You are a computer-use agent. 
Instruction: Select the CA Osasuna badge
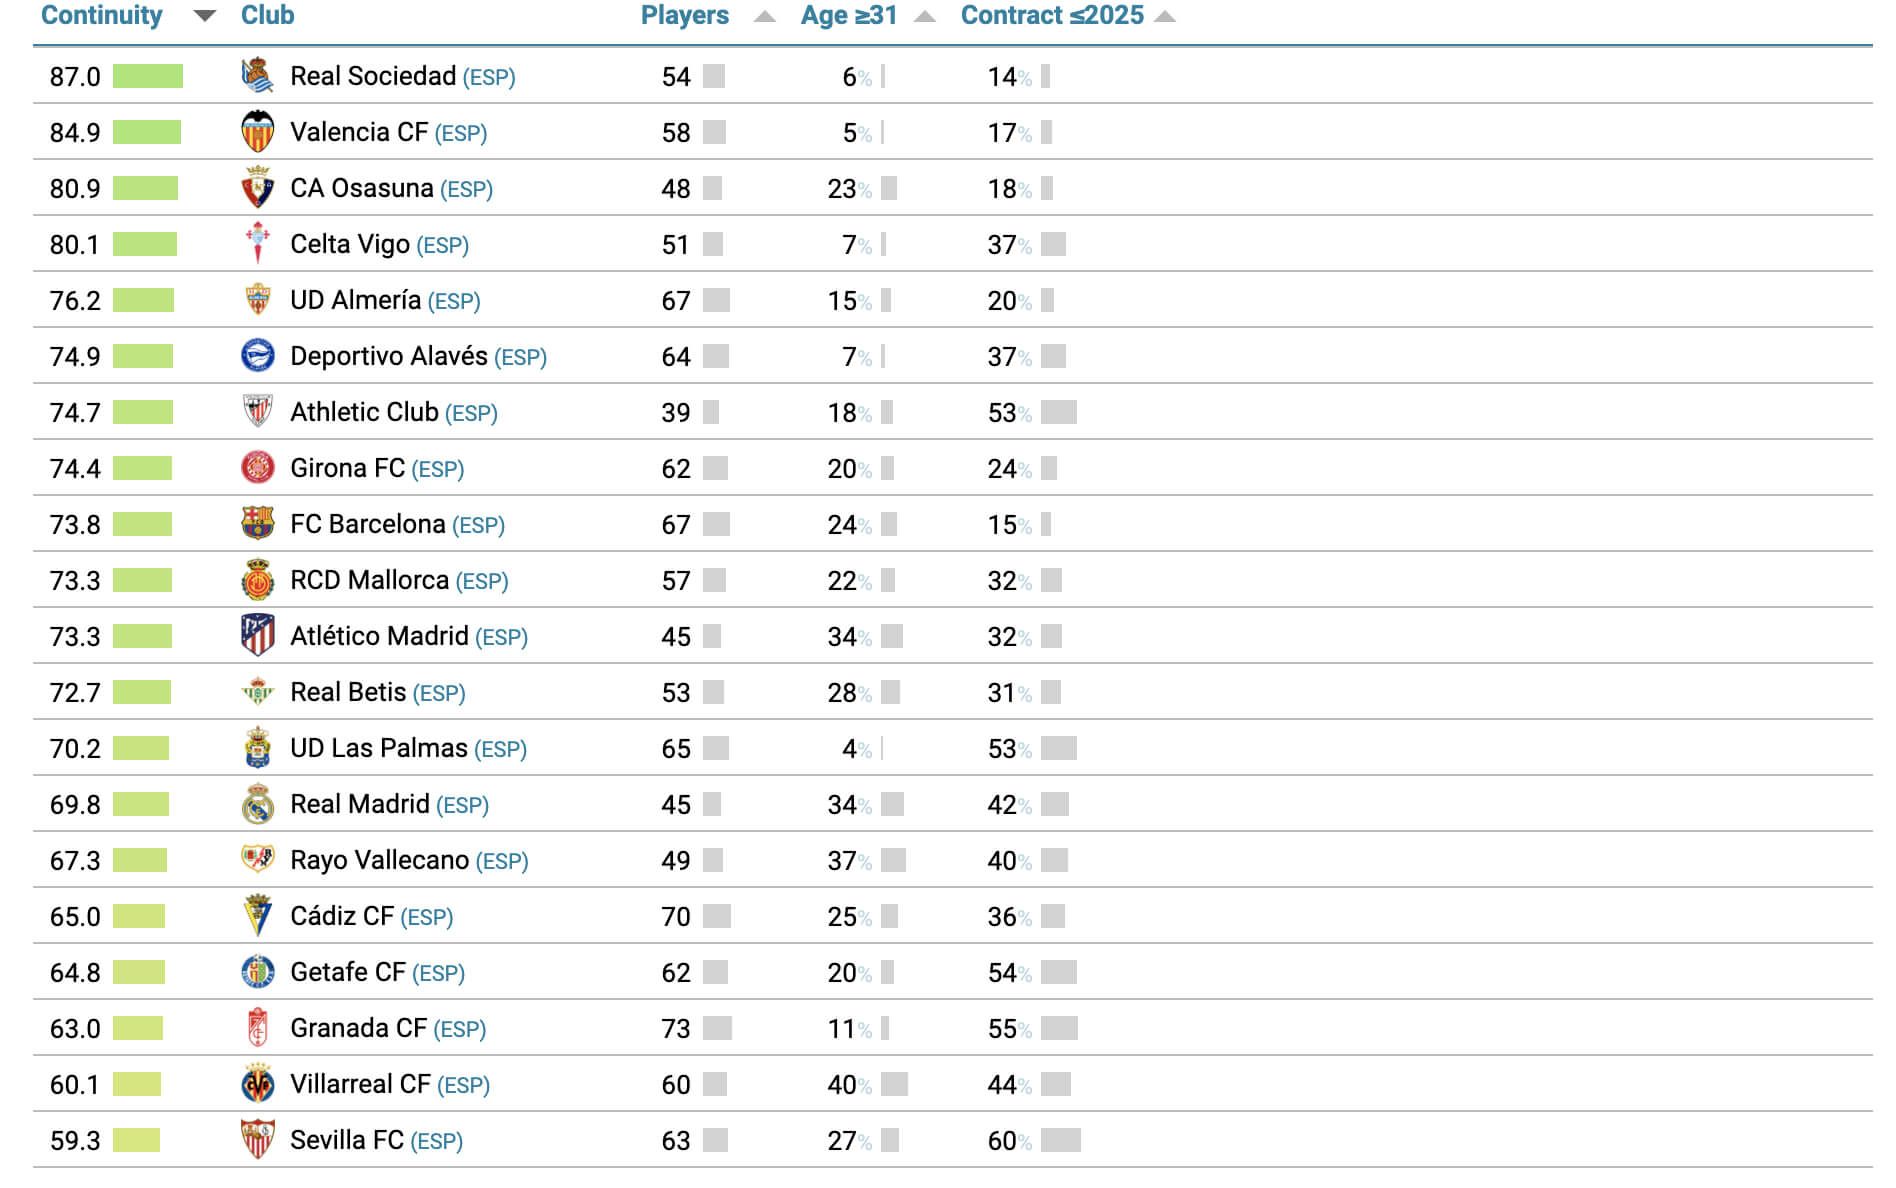pyautogui.click(x=258, y=187)
